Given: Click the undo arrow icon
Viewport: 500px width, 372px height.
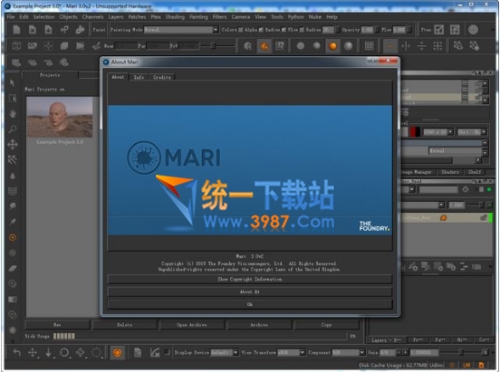Looking at the screenshot, I should (17, 352).
